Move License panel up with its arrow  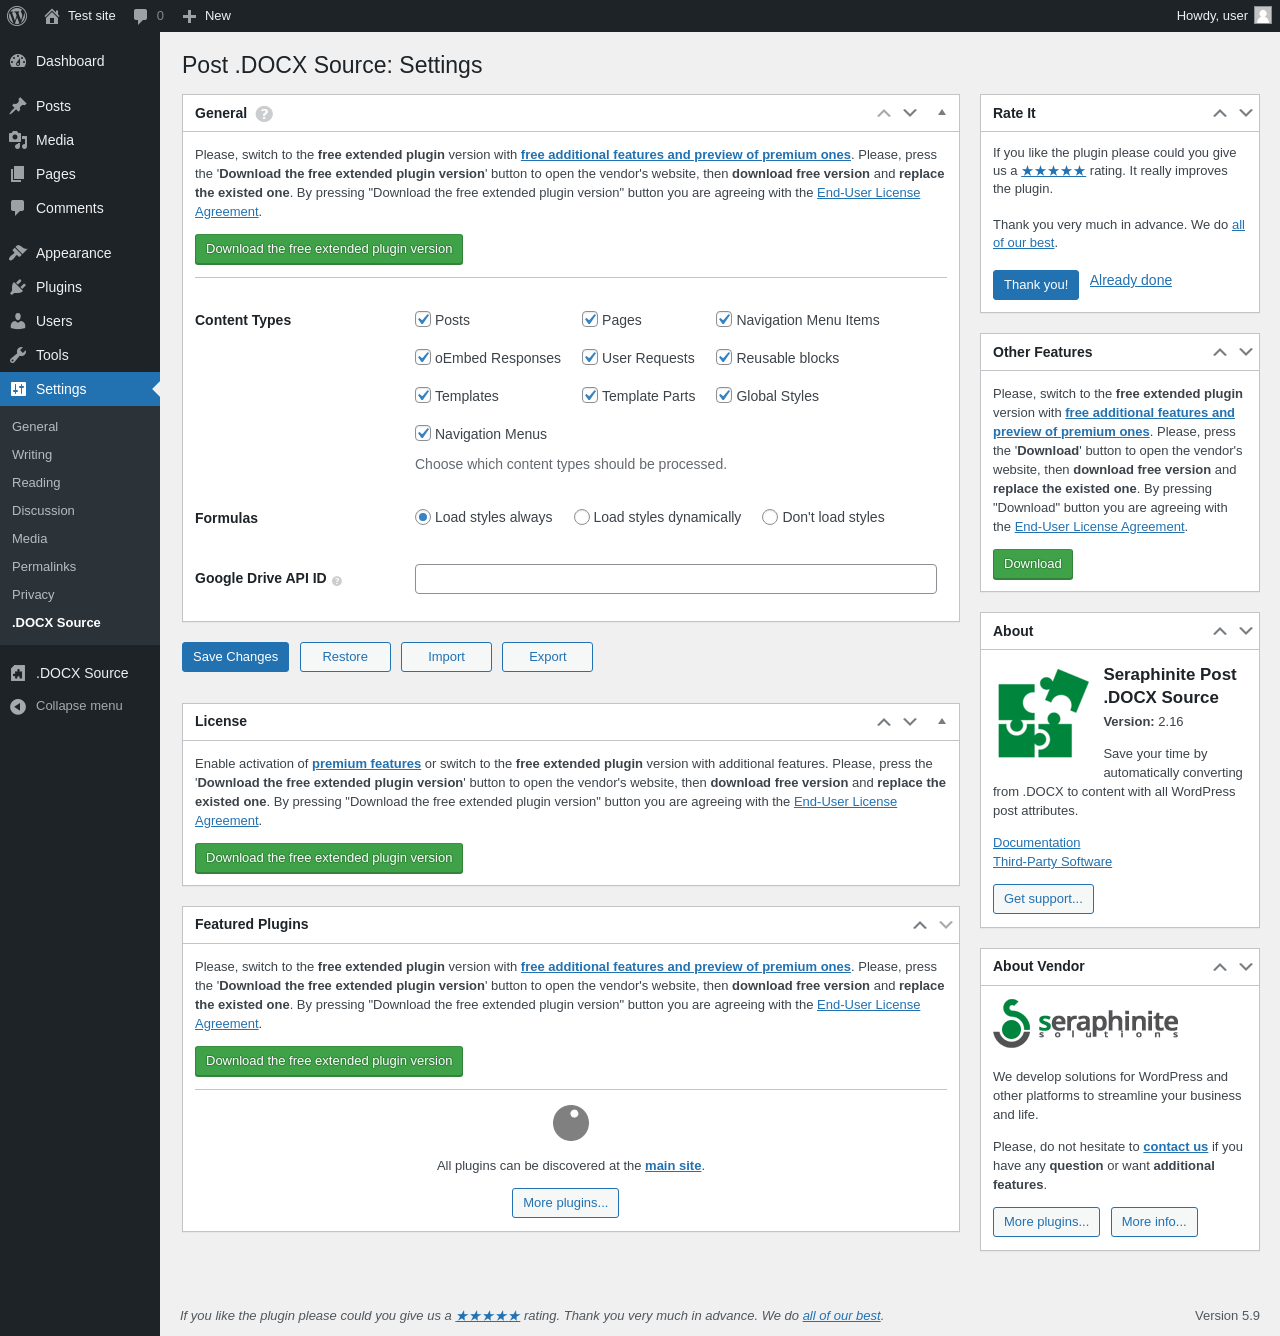tap(884, 722)
